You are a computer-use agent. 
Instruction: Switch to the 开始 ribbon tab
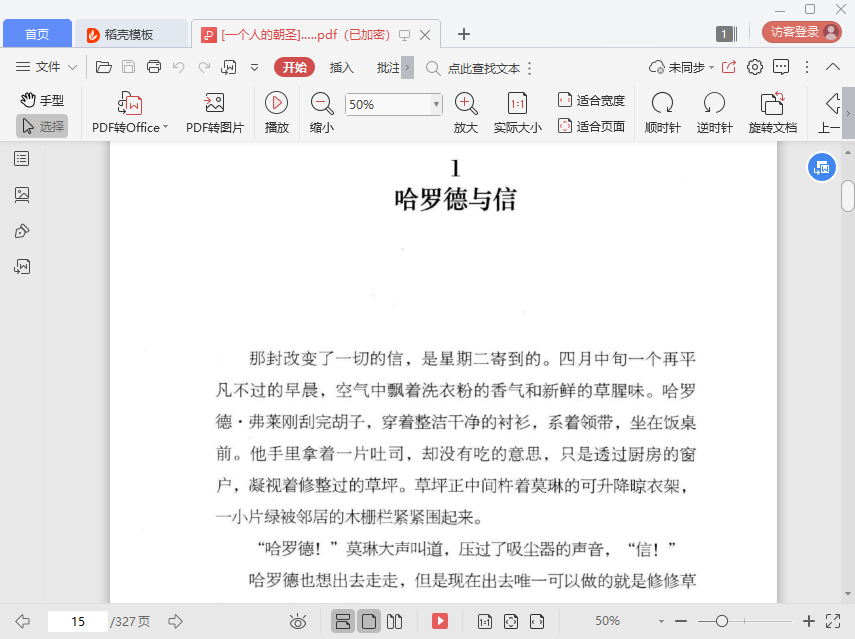click(294, 67)
